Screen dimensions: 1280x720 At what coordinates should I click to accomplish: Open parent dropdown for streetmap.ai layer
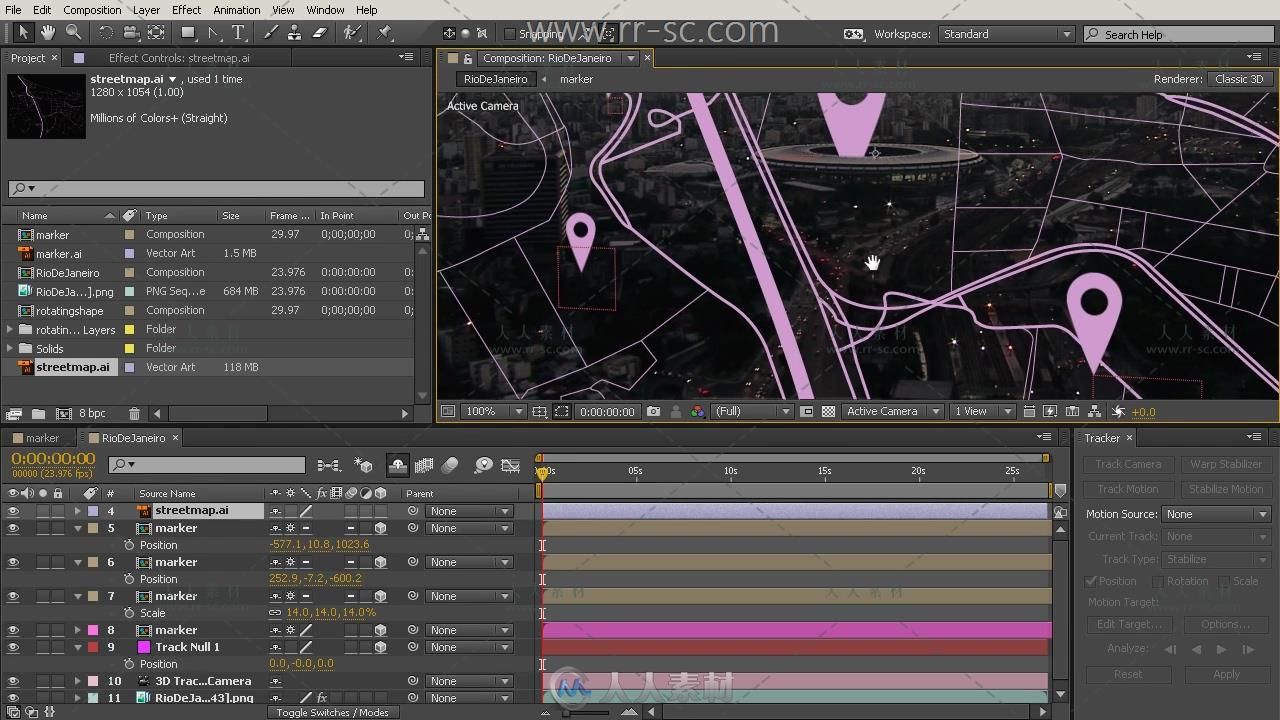pos(468,511)
